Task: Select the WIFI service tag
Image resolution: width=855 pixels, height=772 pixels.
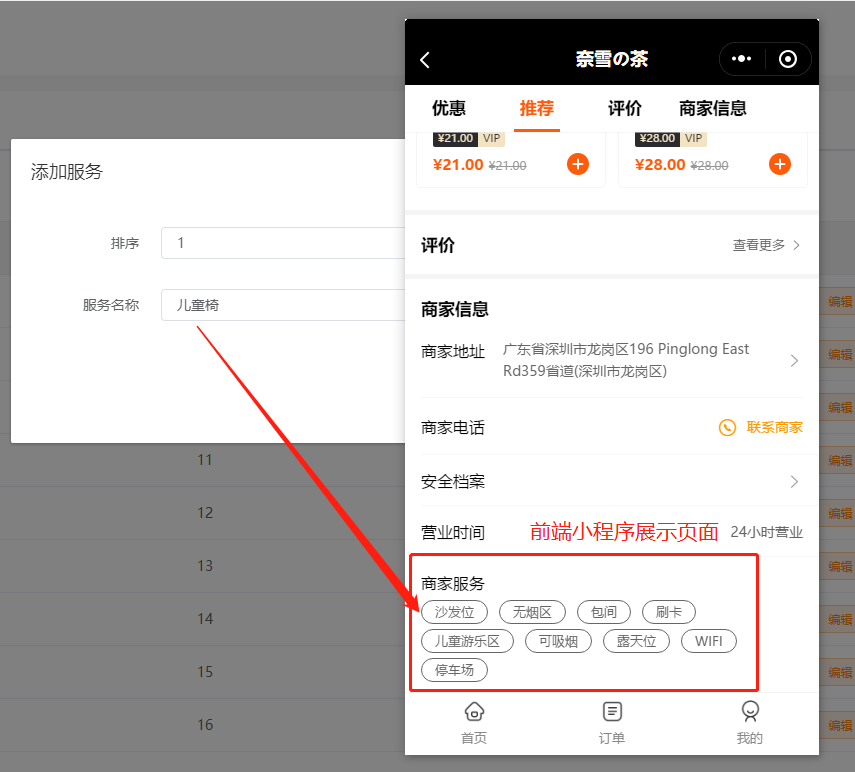Action: pyautogui.click(x=709, y=641)
